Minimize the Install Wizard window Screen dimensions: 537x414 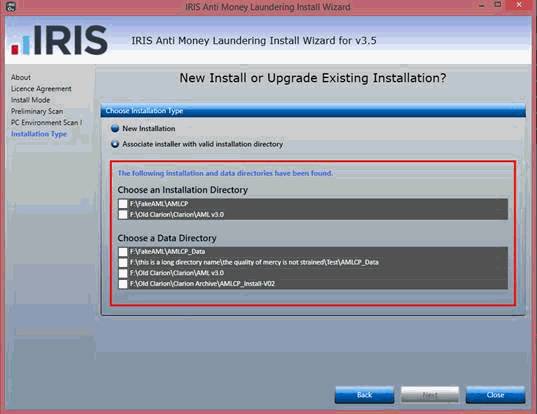click(x=482, y=5)
